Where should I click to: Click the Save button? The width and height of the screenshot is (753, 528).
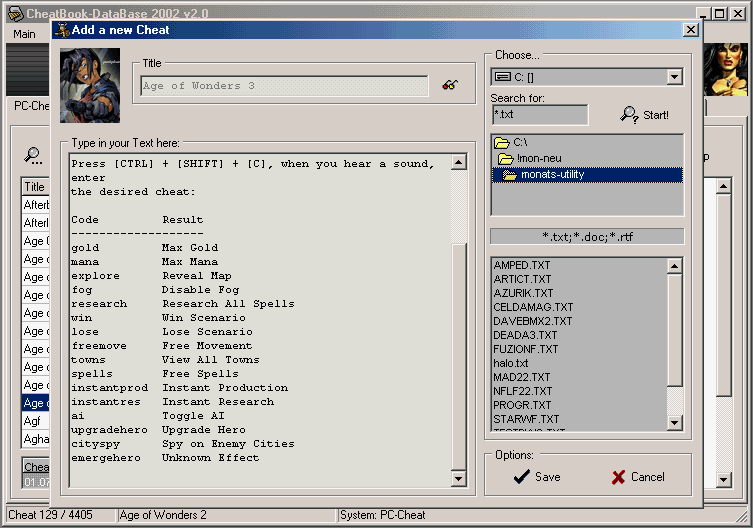pos(537,477)
